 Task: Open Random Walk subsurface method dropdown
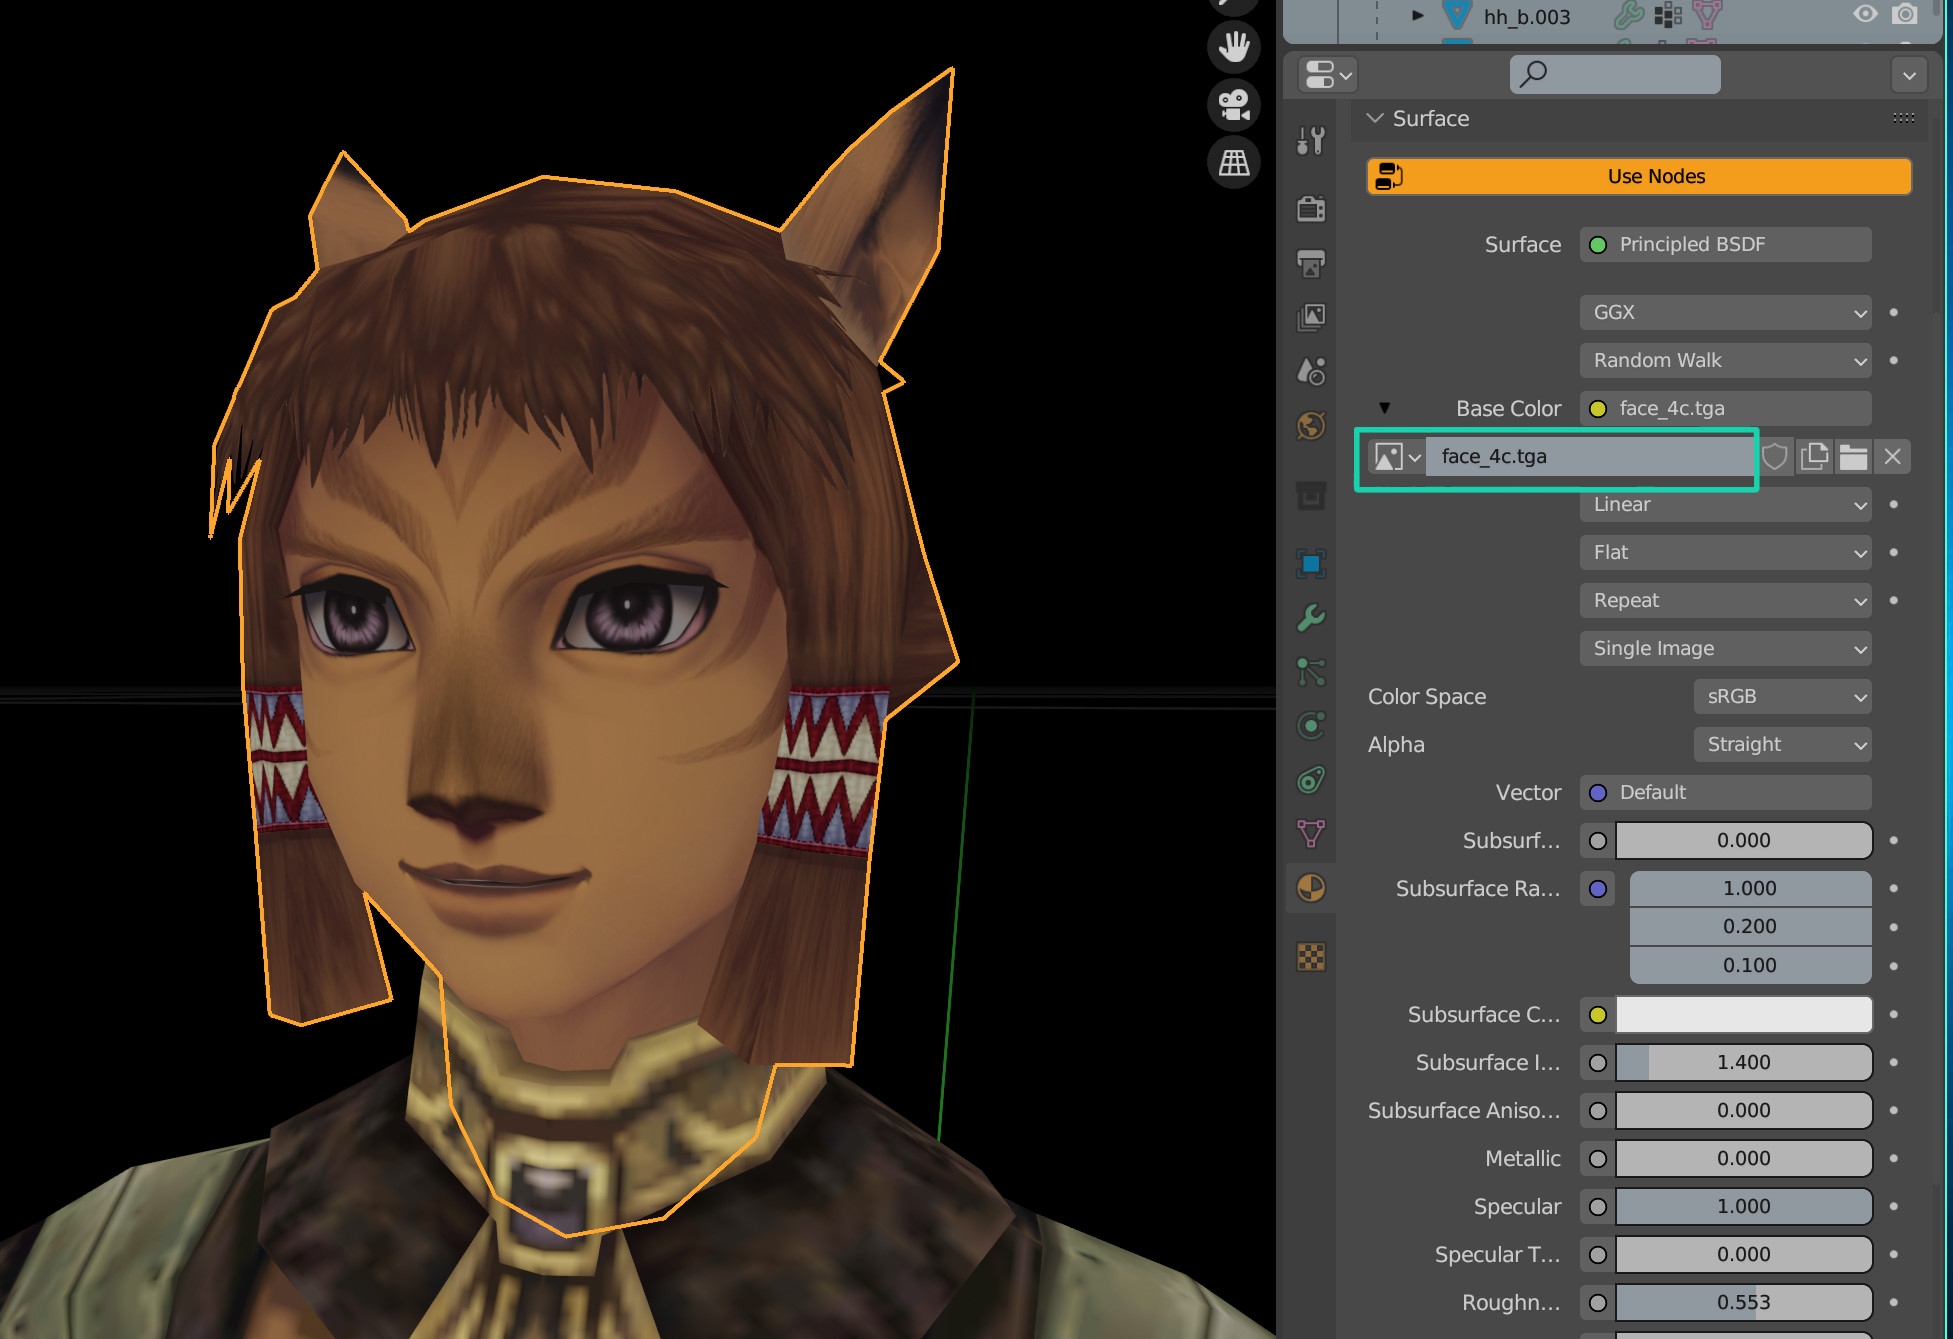click(x=1725, y=361)
